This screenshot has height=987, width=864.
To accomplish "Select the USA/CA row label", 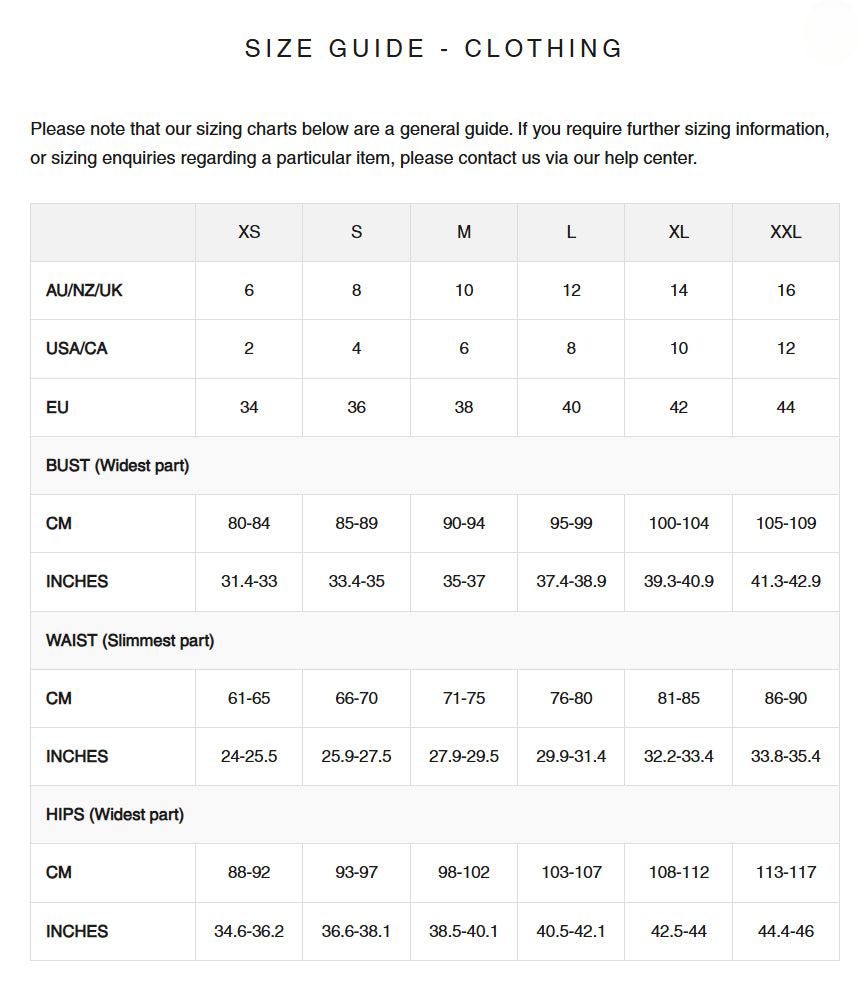I will [77, 349].
